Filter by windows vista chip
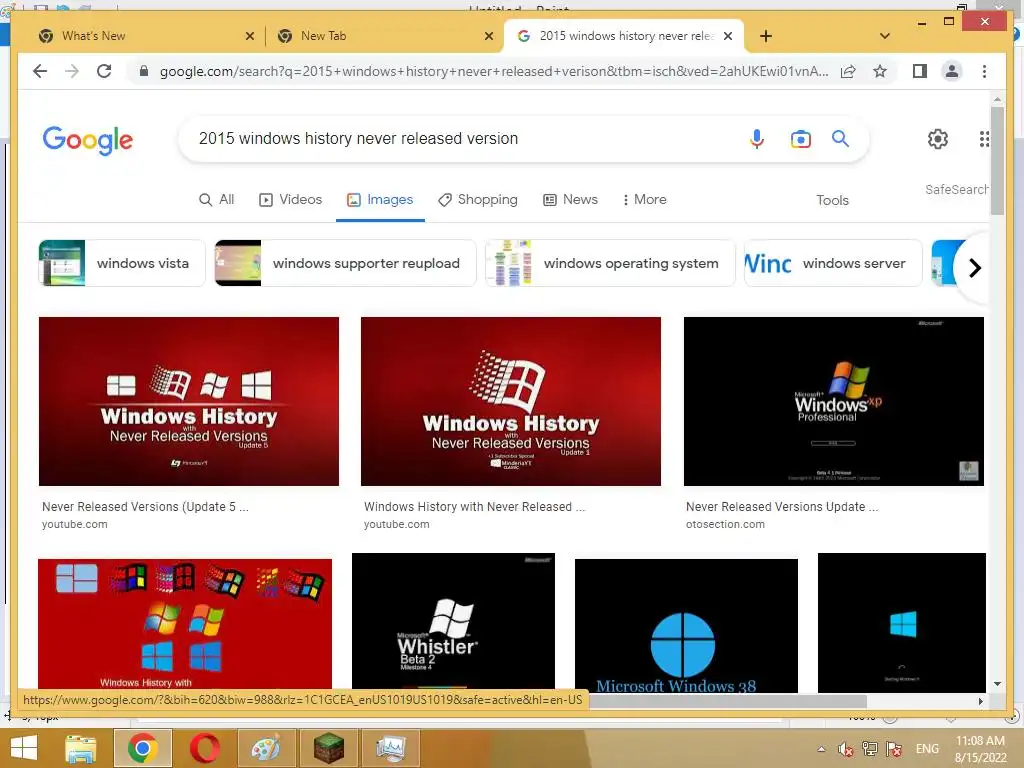The height and width of the screenshot is (768, 1024). click(x=122, y=263)
